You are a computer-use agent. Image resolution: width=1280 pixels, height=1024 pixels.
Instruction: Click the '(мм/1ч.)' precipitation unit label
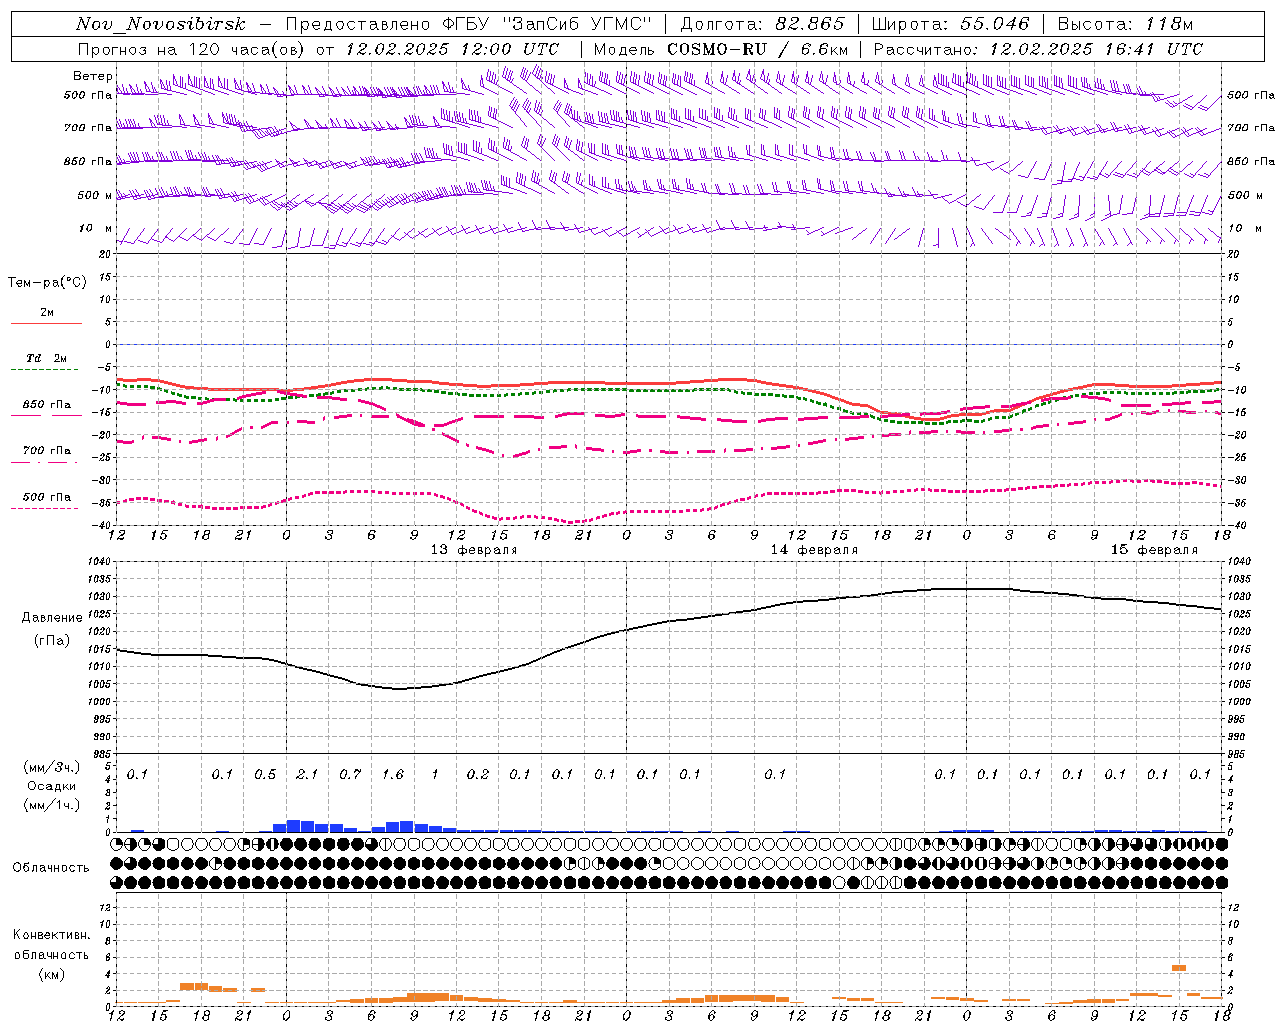(x=53, y=805)
